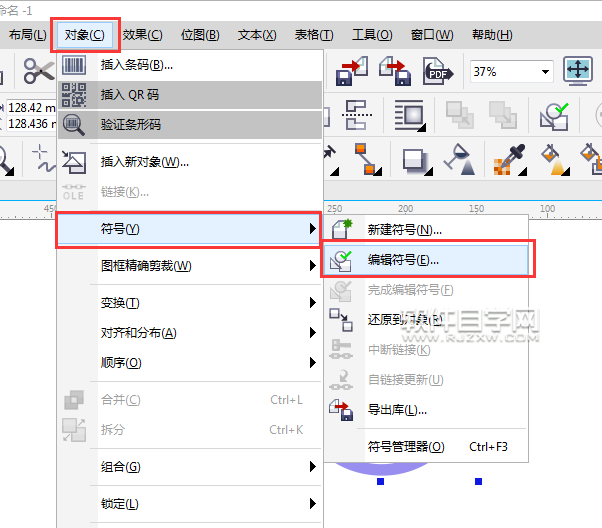Open the 效果(C) menu

click(x=142, y=35)
